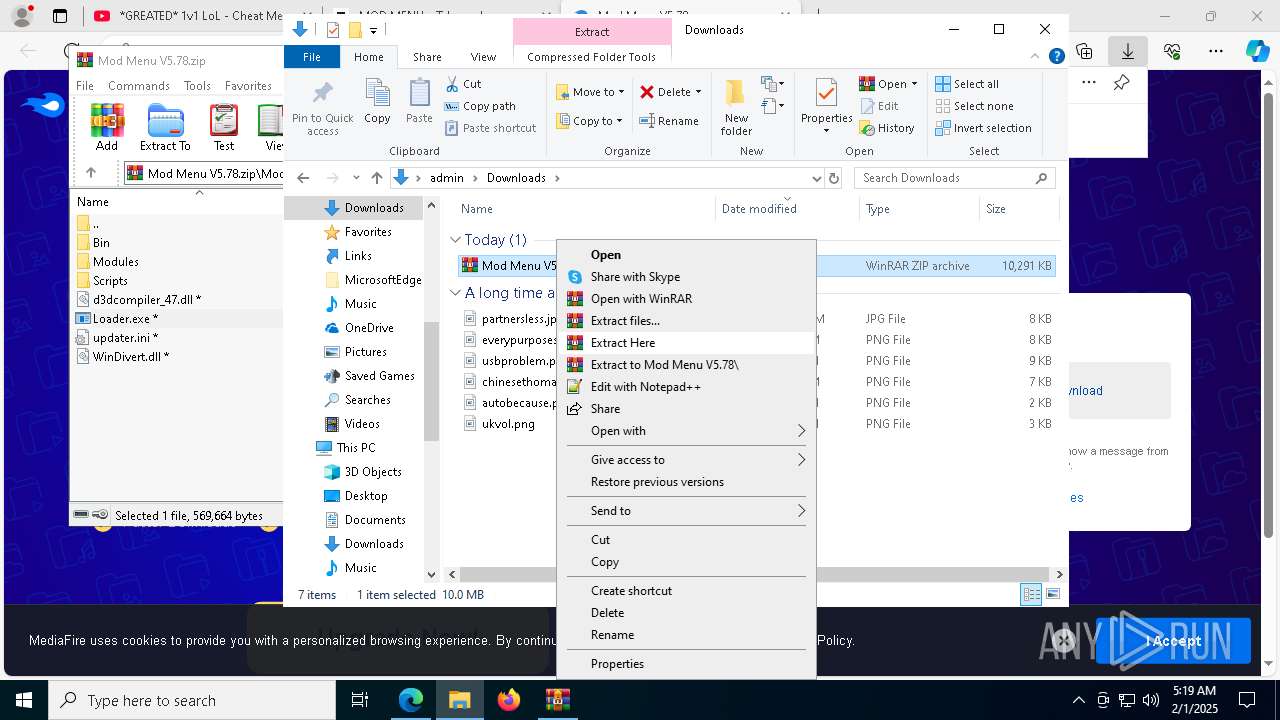1280x720 pixels.
Task: Switch to the View ribbon tab
Action: 483,57
